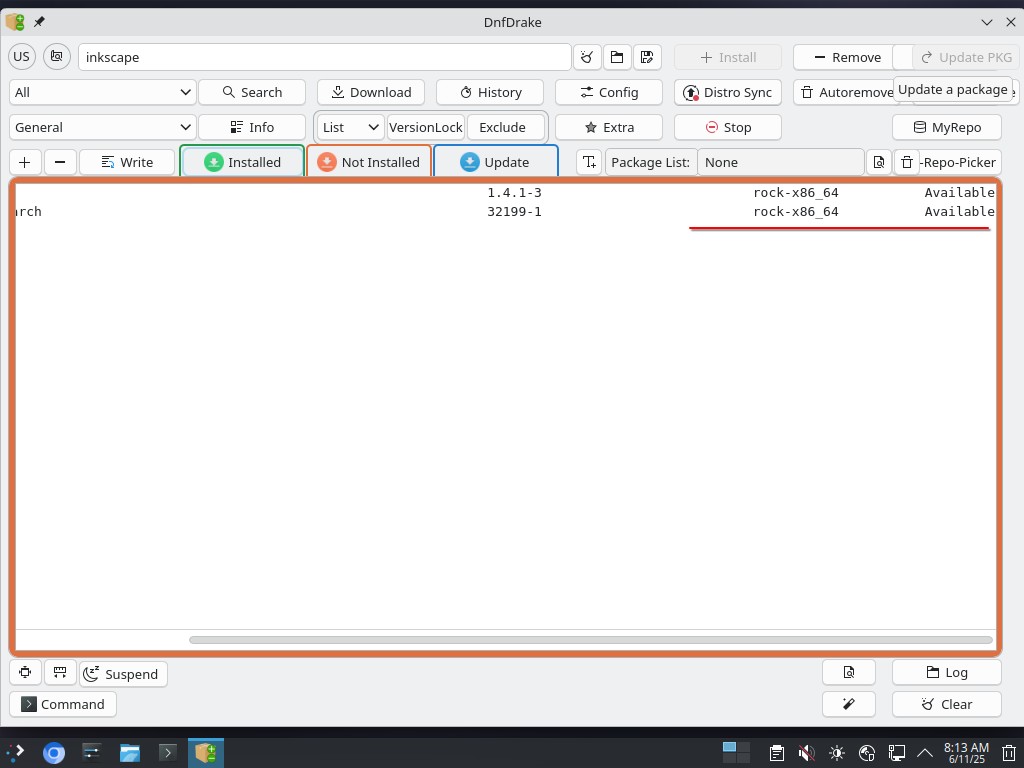Select version 1.4.1-3 in the results

pyautogui.click(x=515, y=193)
